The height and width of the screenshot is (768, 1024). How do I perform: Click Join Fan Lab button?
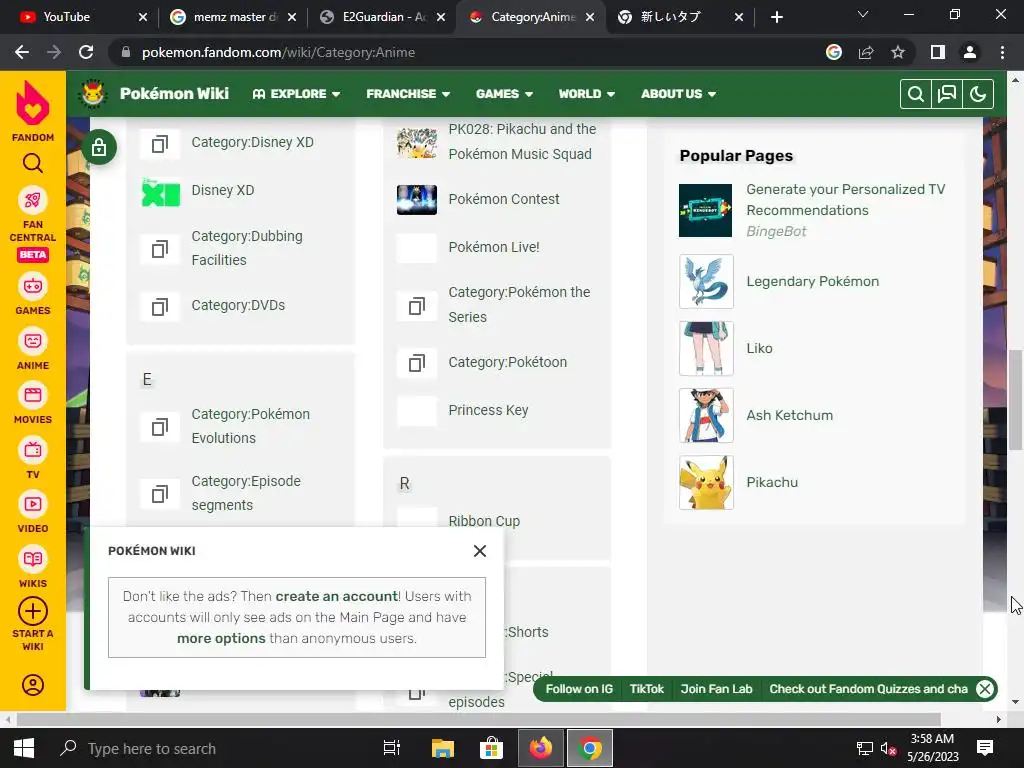pos(716,689)
